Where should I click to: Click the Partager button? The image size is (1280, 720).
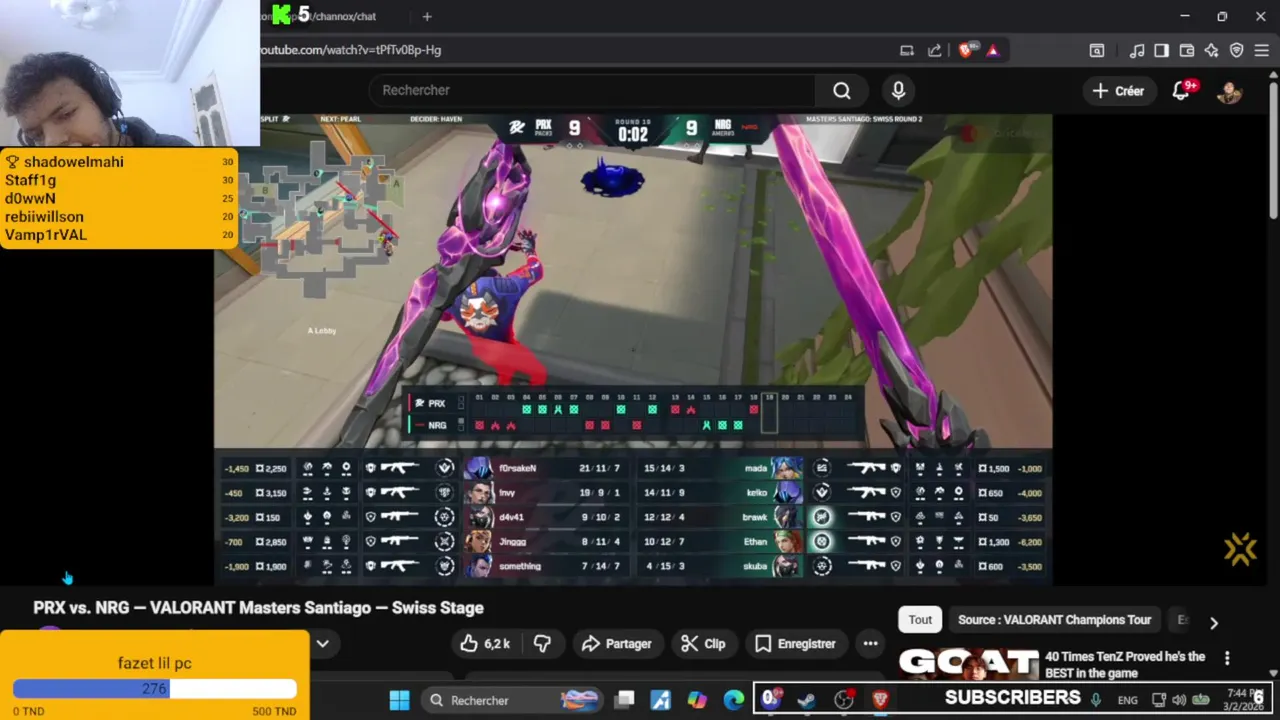[617, 644]
